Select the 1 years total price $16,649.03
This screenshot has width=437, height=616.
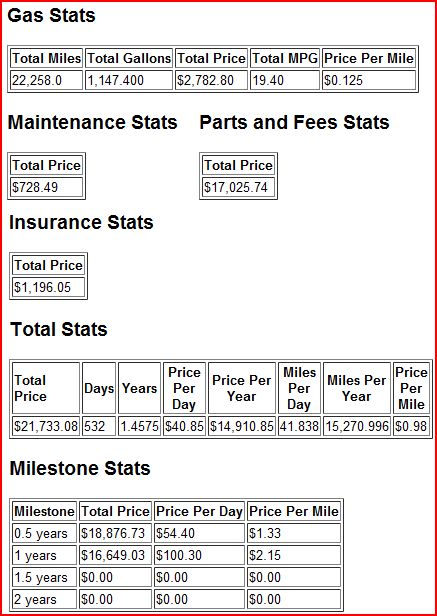pyautogui.click(x=116, y=556)
